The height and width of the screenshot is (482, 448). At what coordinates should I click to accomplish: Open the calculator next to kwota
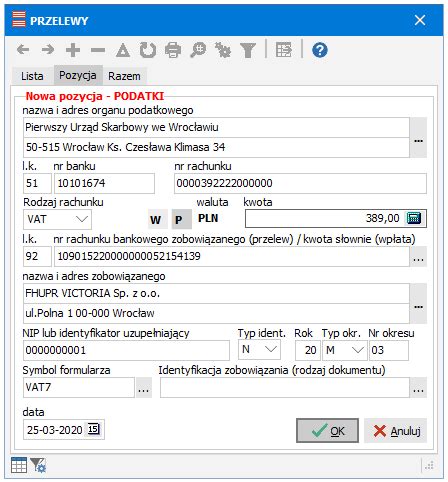pyautogui.click(x=414, y=218)
